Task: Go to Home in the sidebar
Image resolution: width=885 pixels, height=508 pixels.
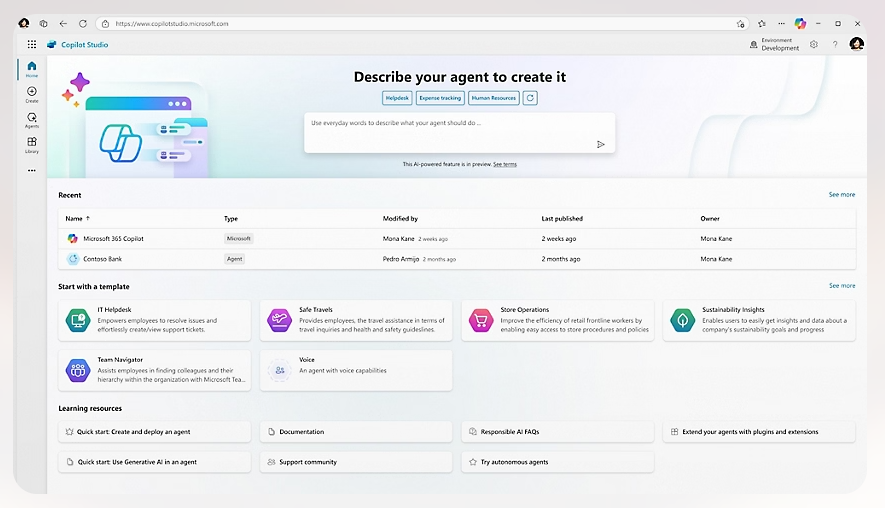Action: click(x=32, y=69)
